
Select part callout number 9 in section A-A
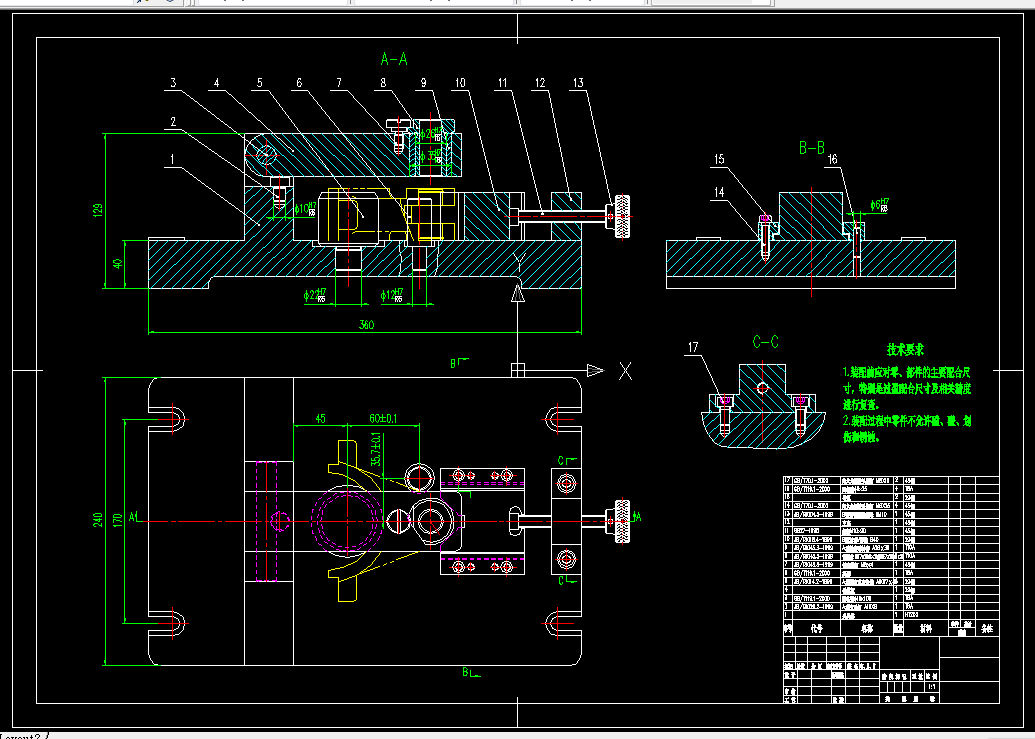pyautogui.click(x=423, y=83)
